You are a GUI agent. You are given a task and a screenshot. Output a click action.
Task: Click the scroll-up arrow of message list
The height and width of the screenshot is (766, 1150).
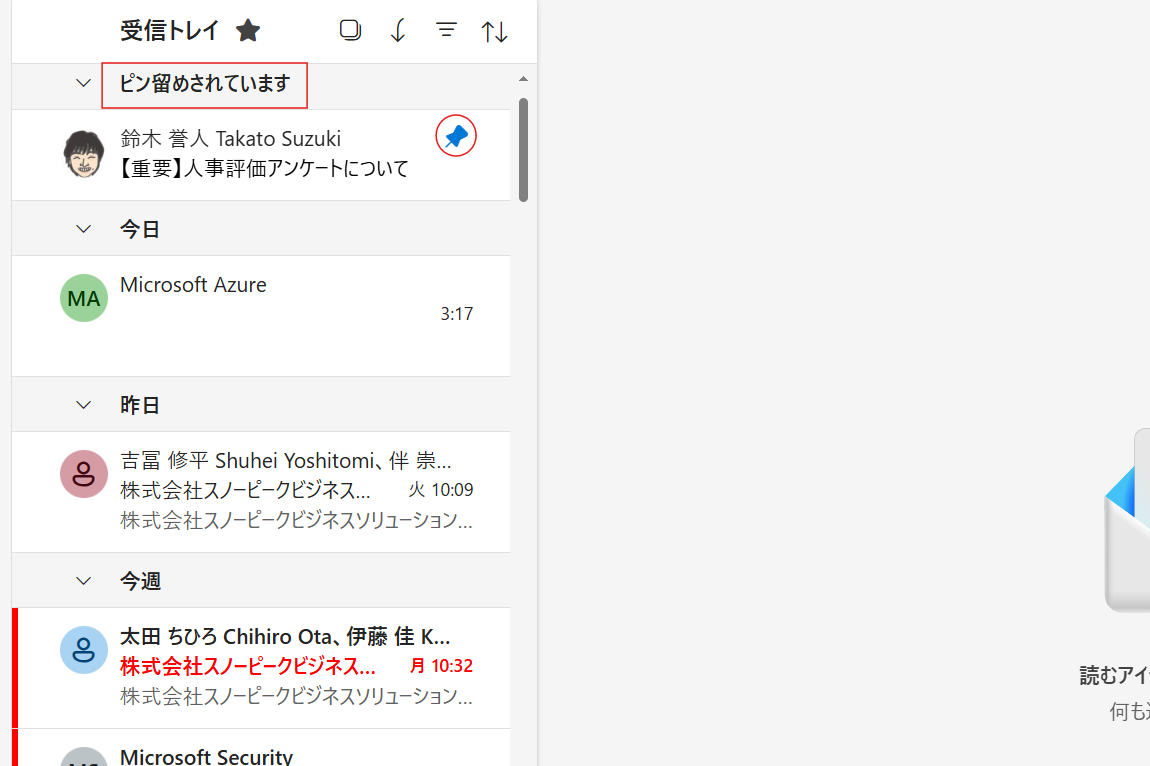(523, 79)
